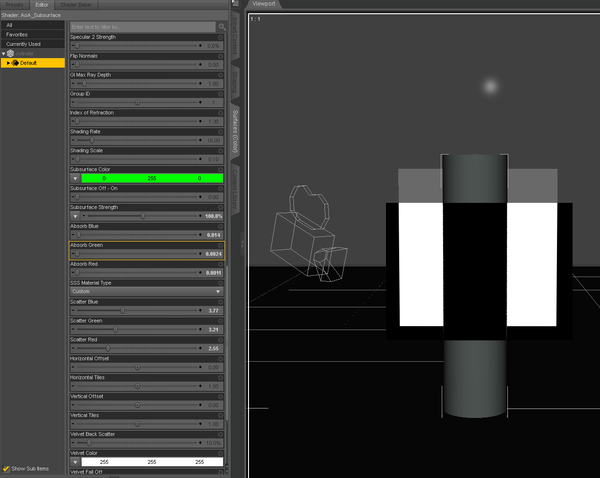The width and height of the screenshot is (600, 478).
Task: Select the camera wireframe in viewport
Action: (308, 233)
